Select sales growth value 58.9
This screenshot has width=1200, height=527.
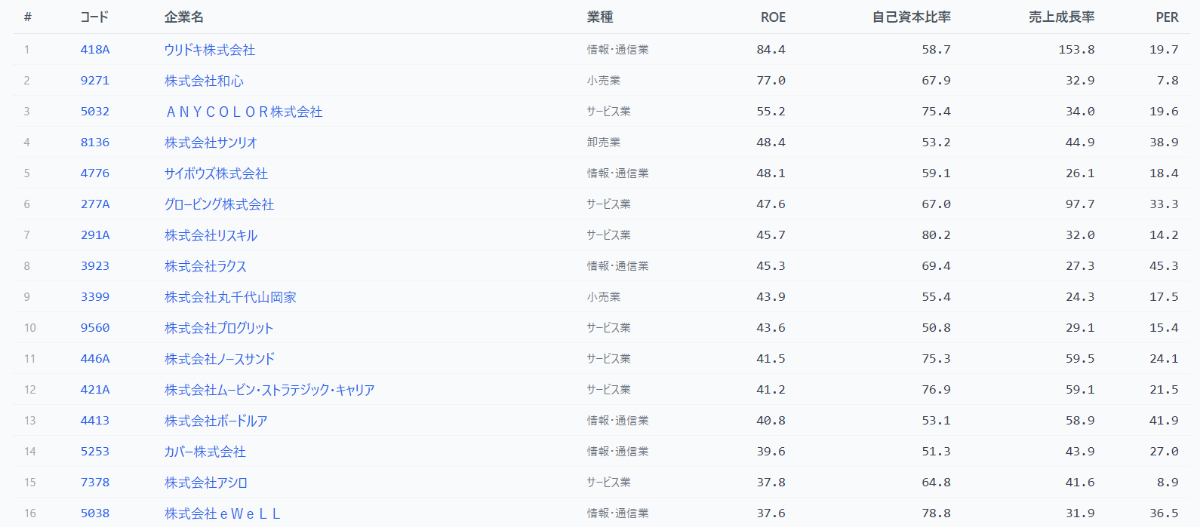click(x=1081, y=421)
